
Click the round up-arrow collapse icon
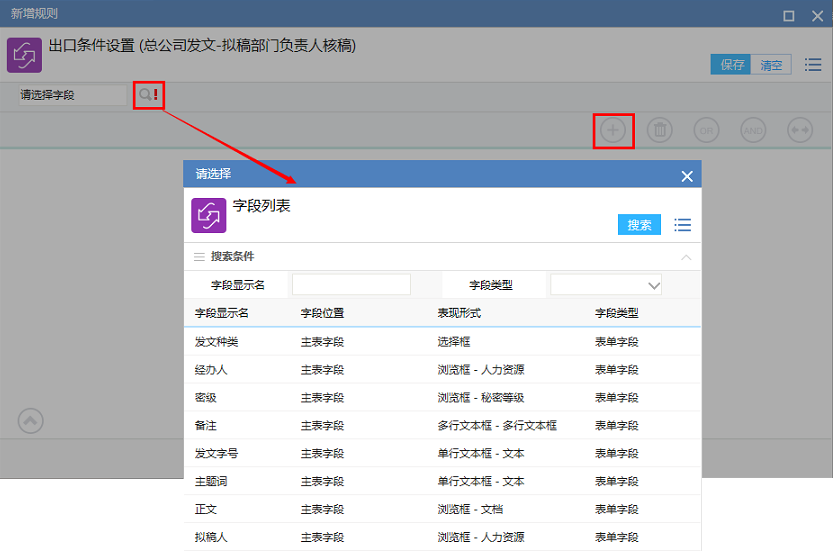coord(31,421)
